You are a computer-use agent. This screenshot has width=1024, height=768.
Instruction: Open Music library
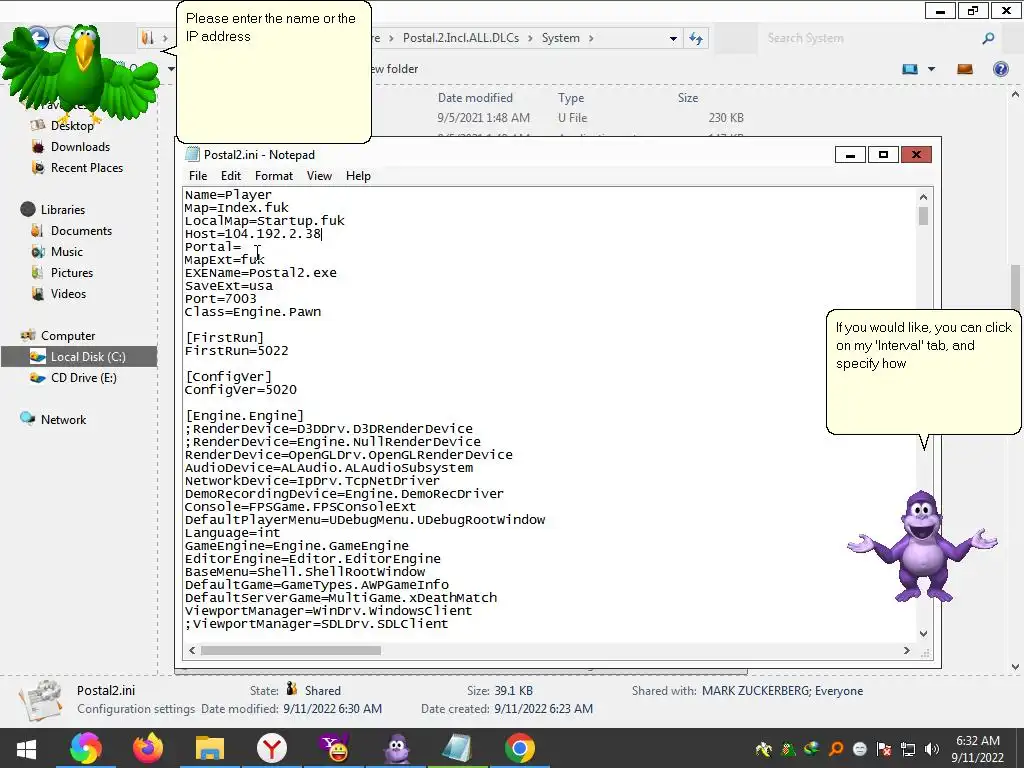pos(67,251)
